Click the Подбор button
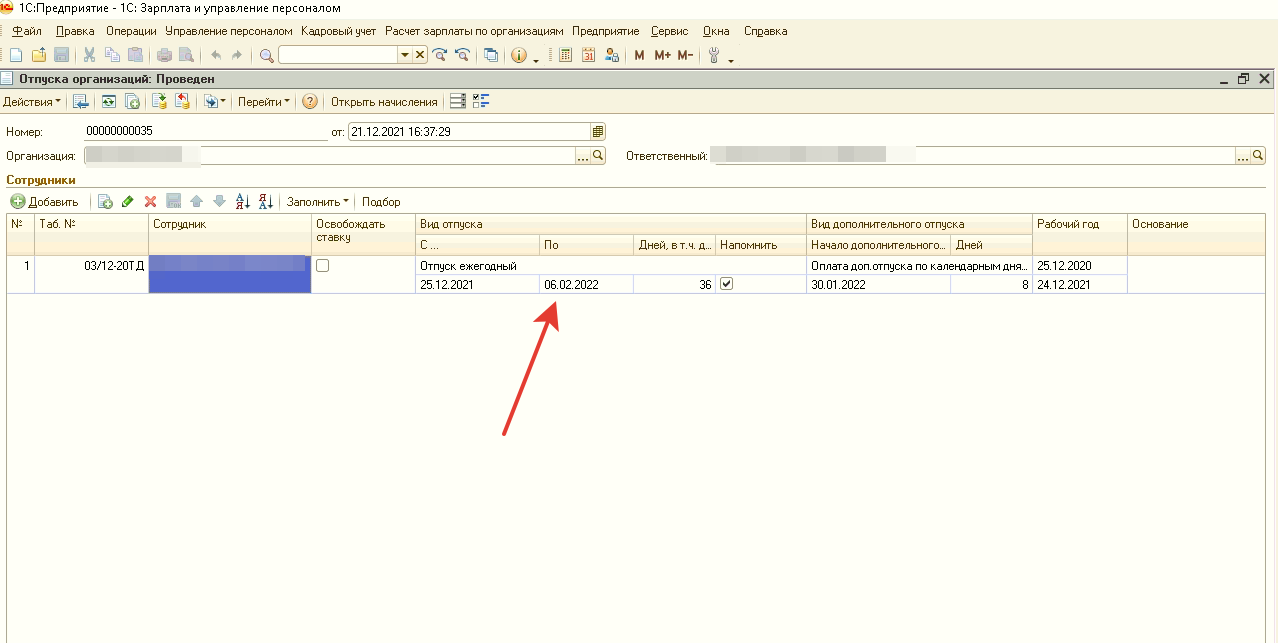Screen dimensions: 1278x643 tap(381, 202)
